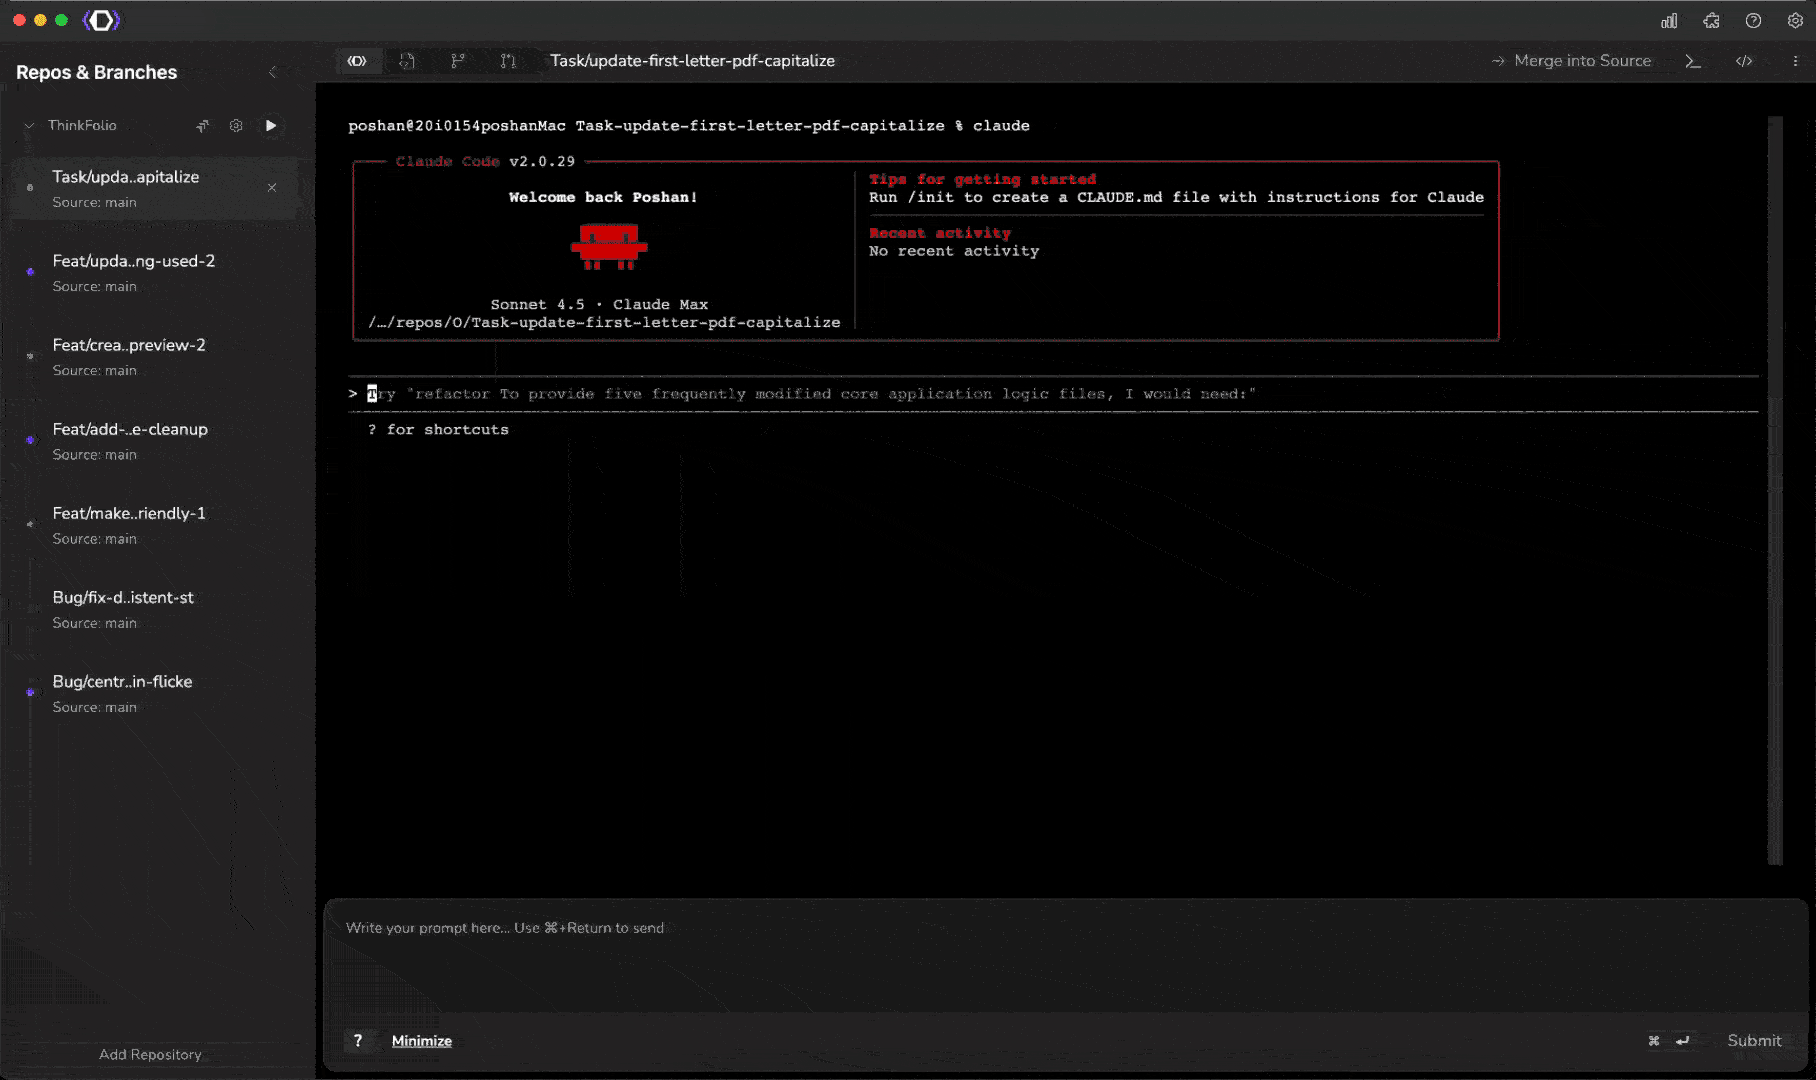Click status dot beside Feat/upda..ng-used-2
Screen dimensions: 1816x1080
pos(30,271)
